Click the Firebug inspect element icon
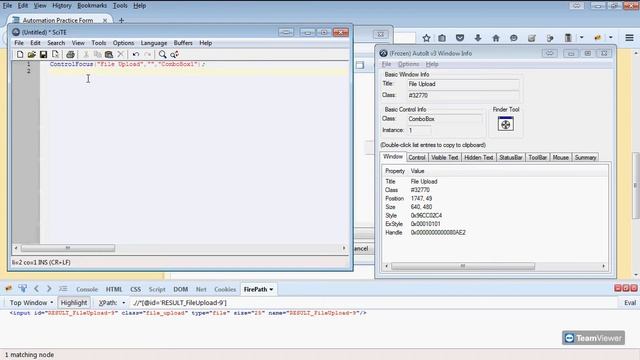Viewport: 640px width, 360px height. pos(22,289)
